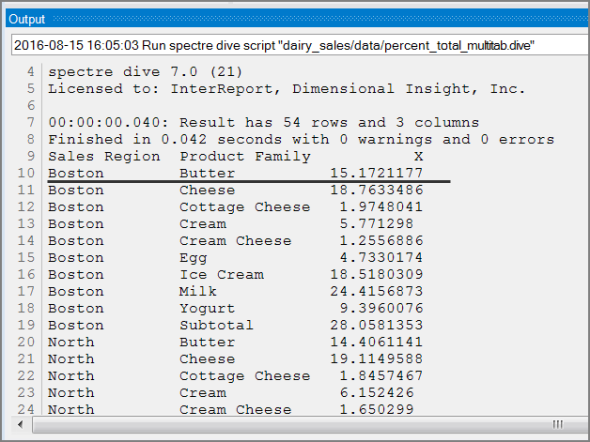Click 'Milk' in the Boston row
The image size is (590, 442).
click(x=198, y=292)
